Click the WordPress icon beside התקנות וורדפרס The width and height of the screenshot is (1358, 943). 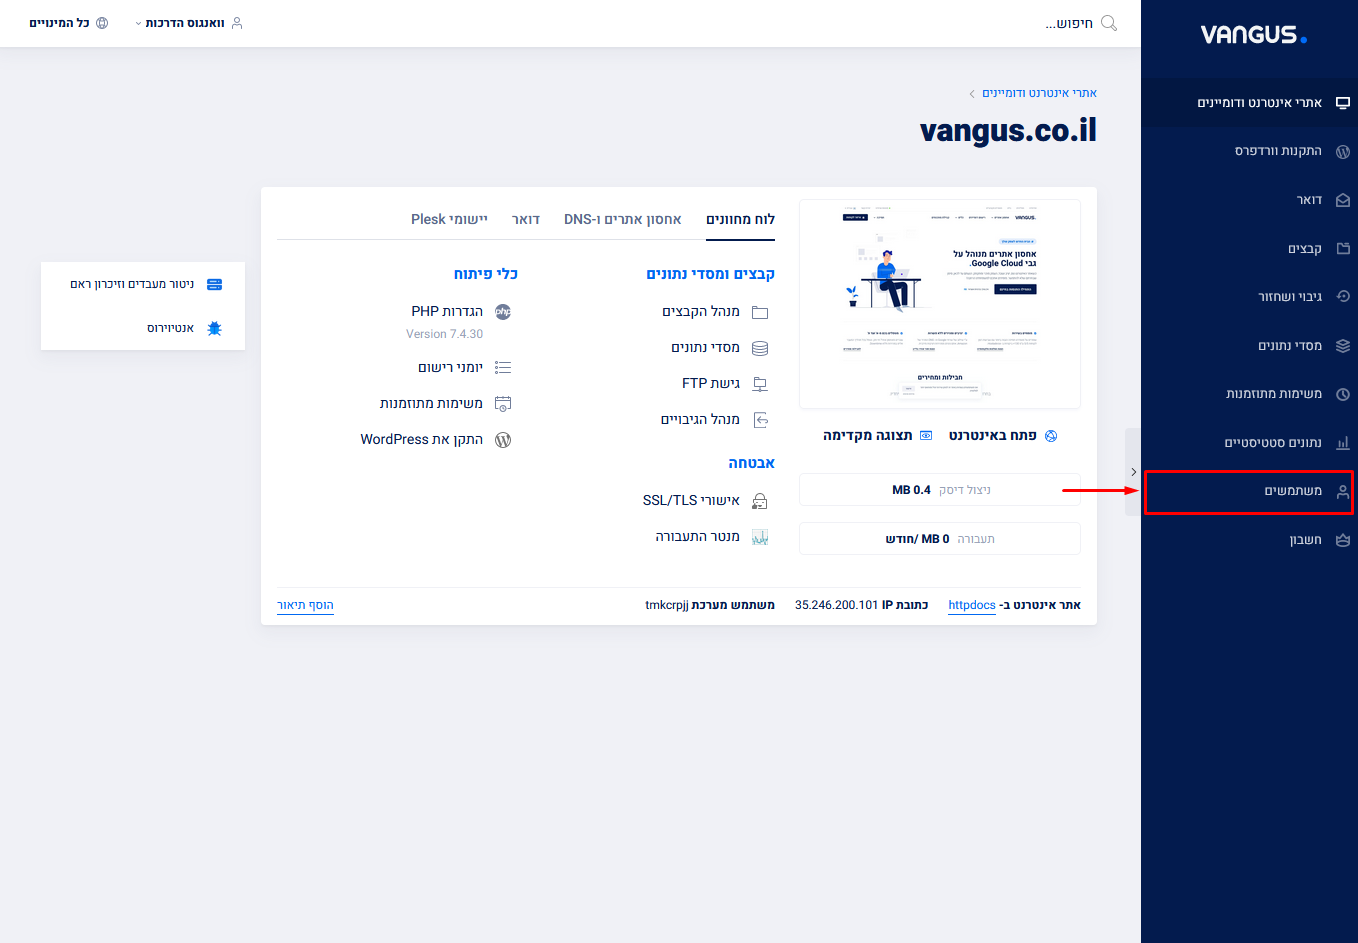point(1343,152)
